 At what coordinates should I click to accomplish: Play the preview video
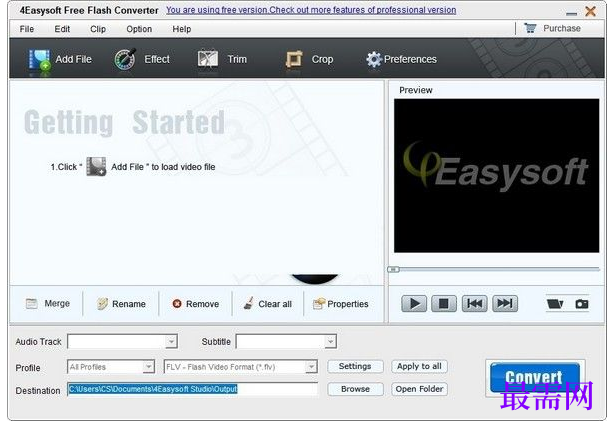point(414,304)
